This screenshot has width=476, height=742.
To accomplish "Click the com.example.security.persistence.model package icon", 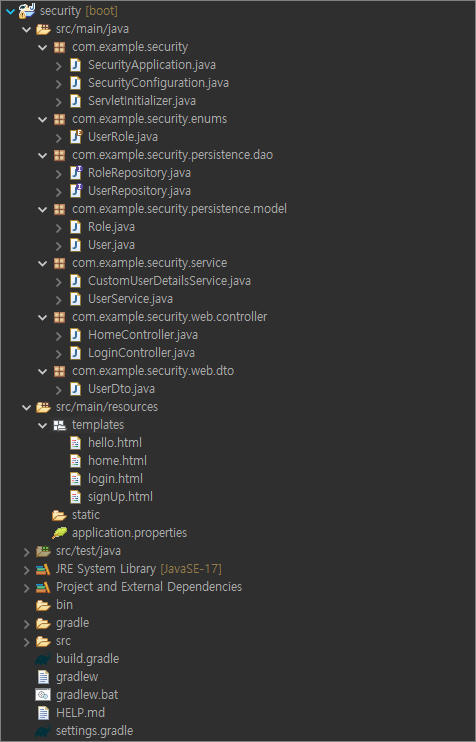I will (59, 209).
